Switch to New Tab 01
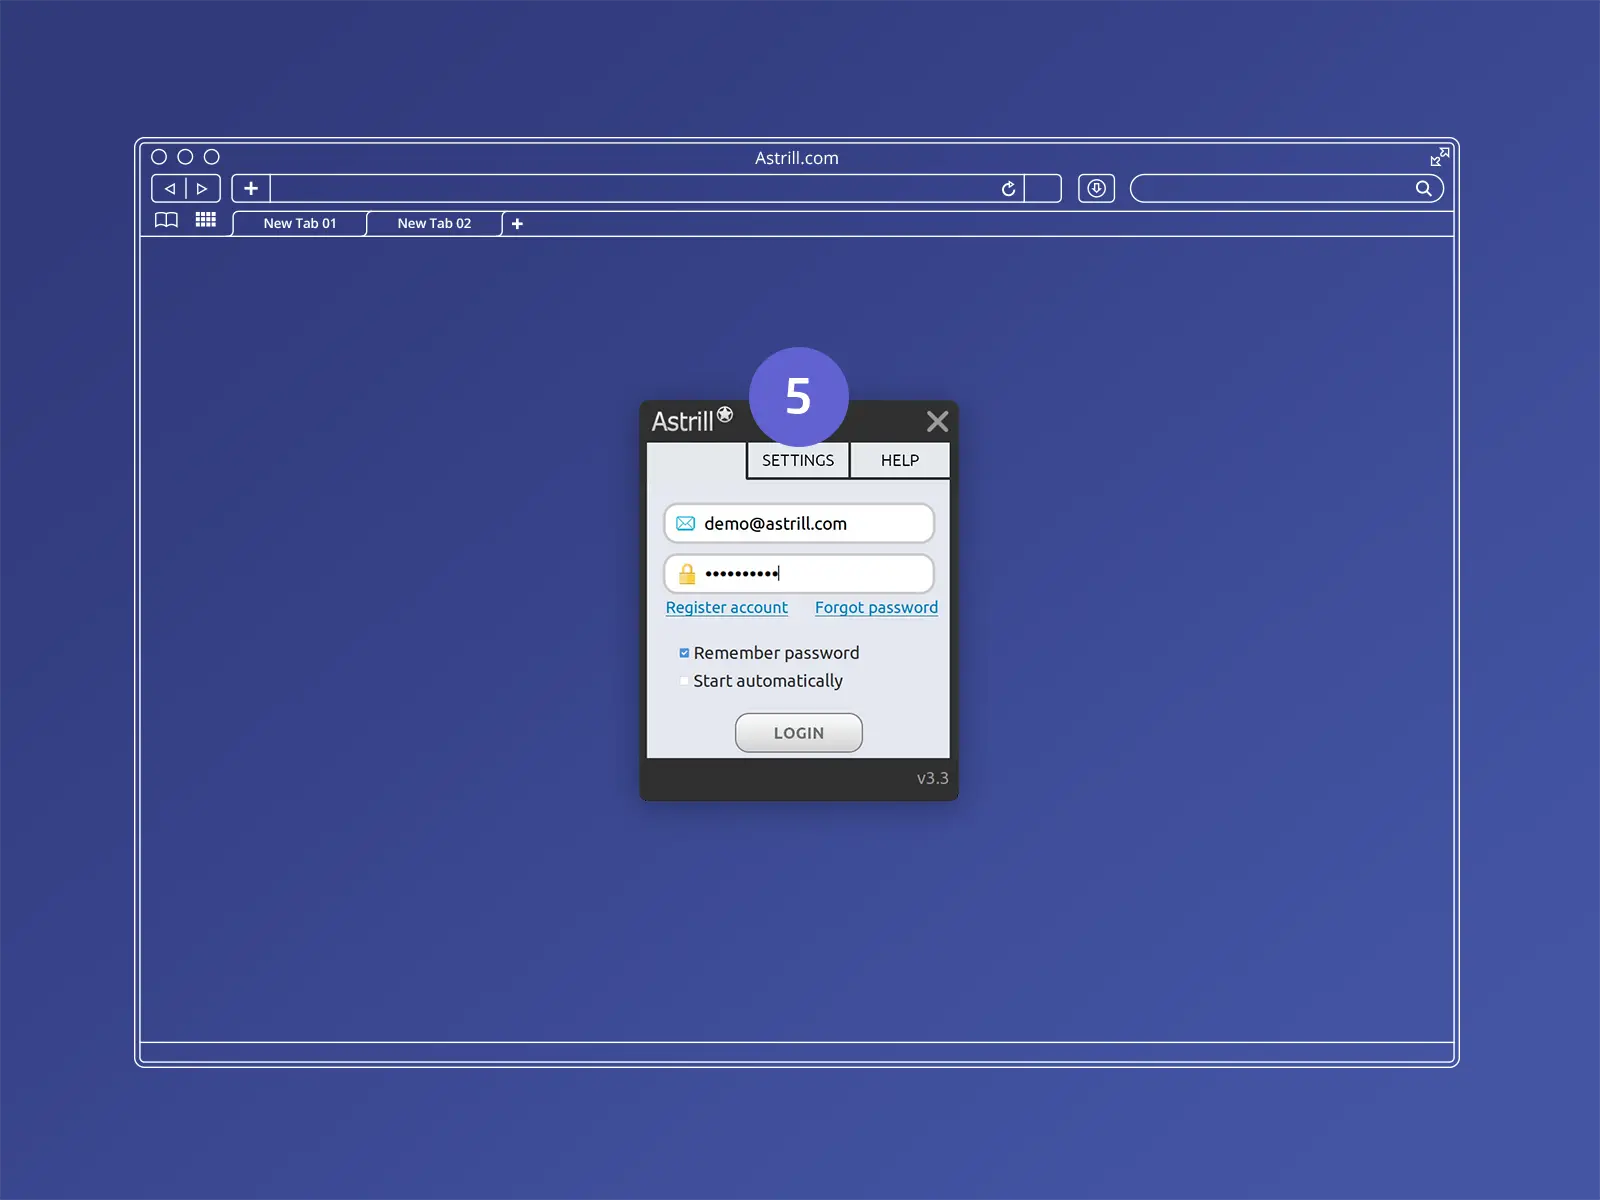The width and height of the screenshot is (1600, 1200). click(x=300, y=223)
